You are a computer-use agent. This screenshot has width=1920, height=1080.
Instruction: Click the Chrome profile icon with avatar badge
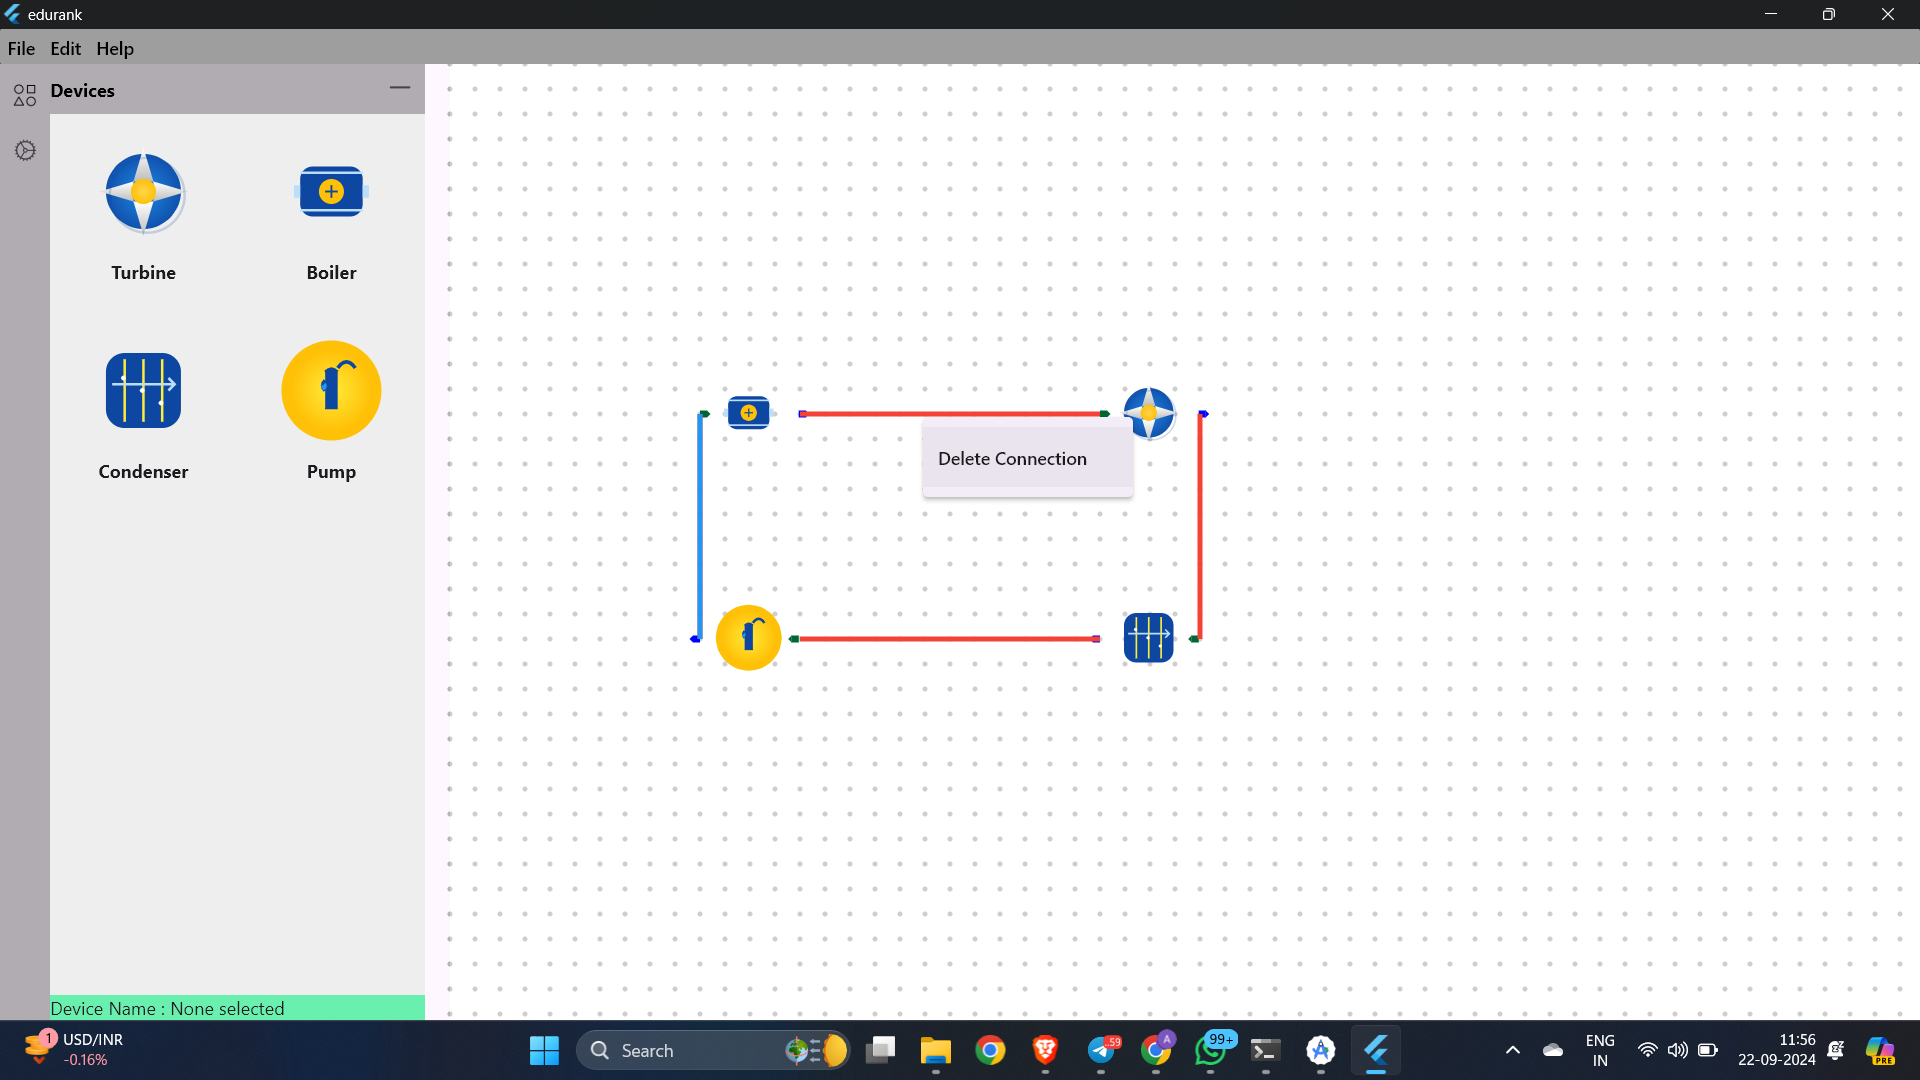tap(1156, 1050)
